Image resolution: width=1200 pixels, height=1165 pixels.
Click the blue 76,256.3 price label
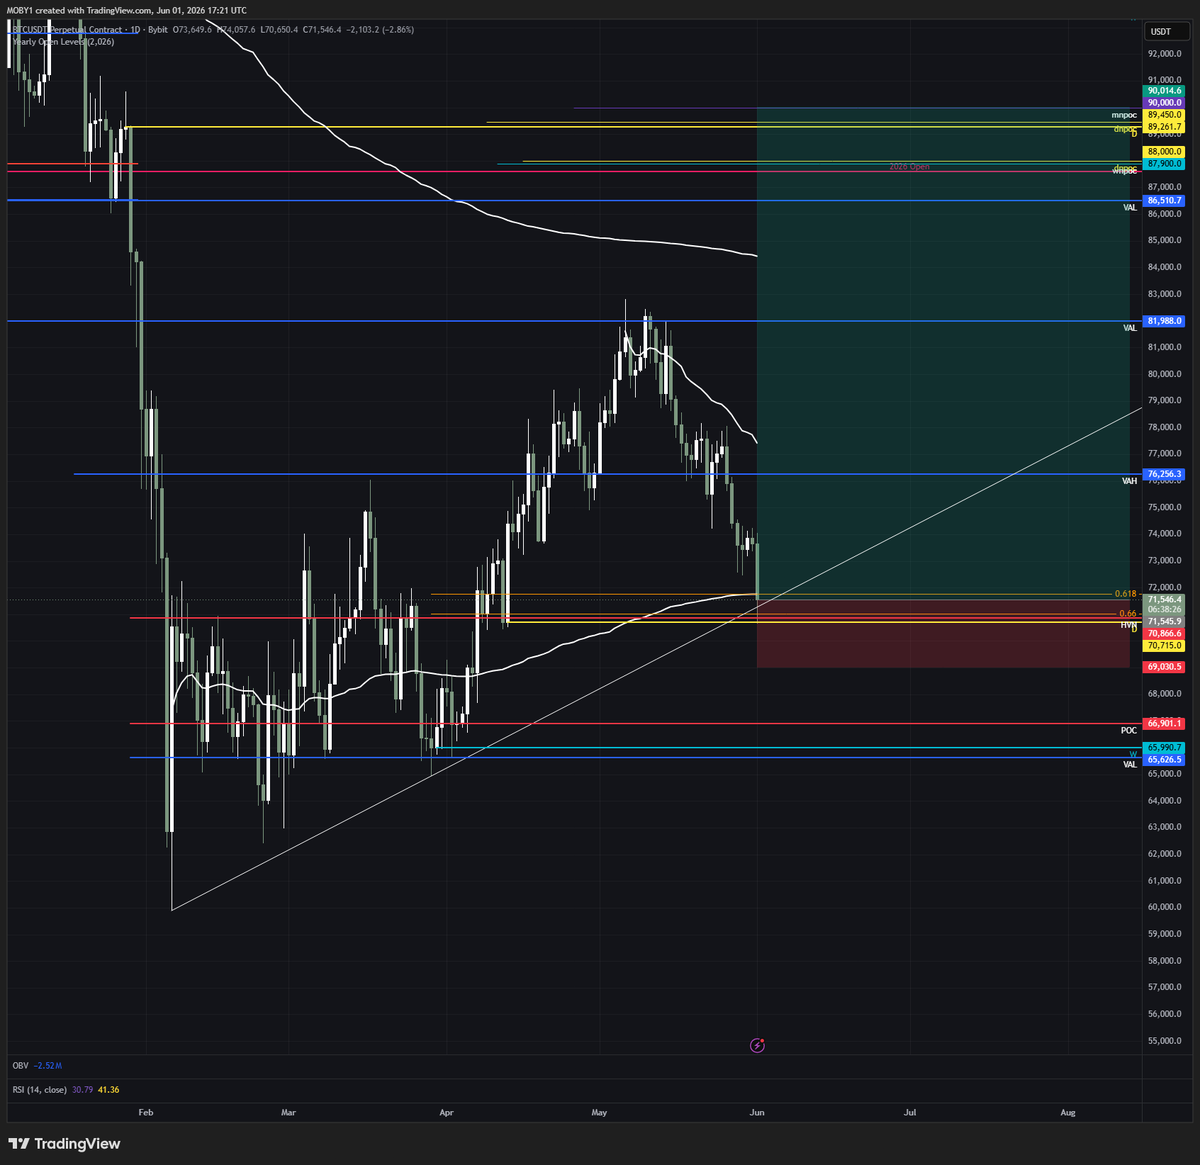(x=1164, y=474)
